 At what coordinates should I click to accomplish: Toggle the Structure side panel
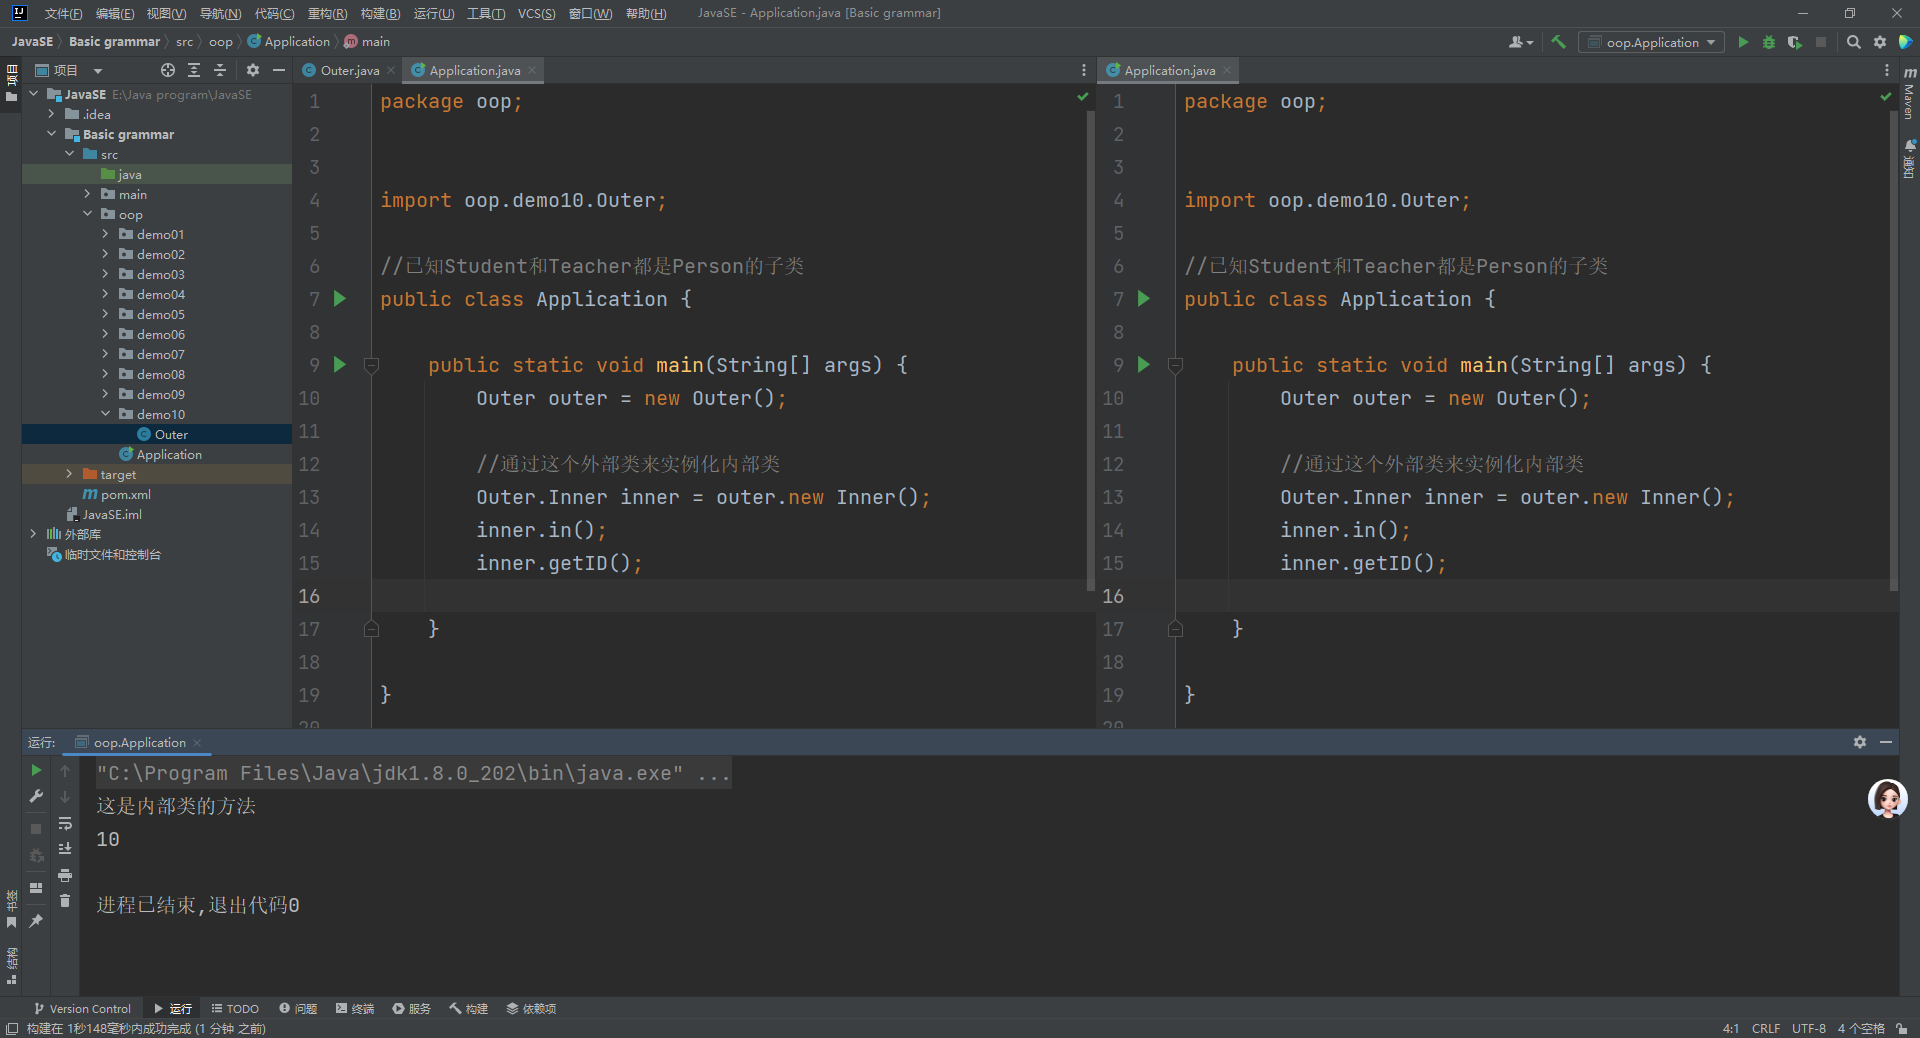[x=11, y=966]
